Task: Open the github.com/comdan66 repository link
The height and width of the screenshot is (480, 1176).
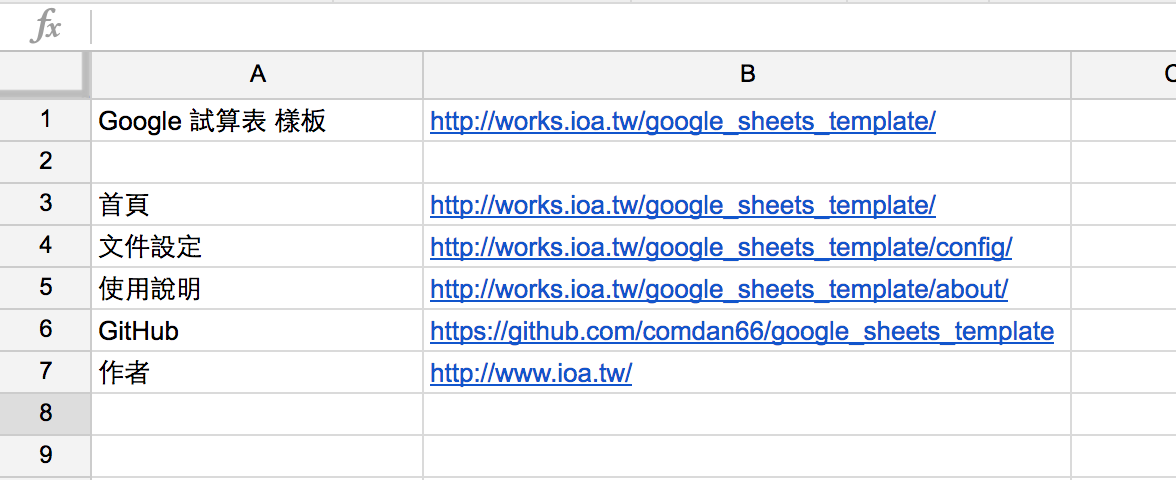Action: coord(742,331)
